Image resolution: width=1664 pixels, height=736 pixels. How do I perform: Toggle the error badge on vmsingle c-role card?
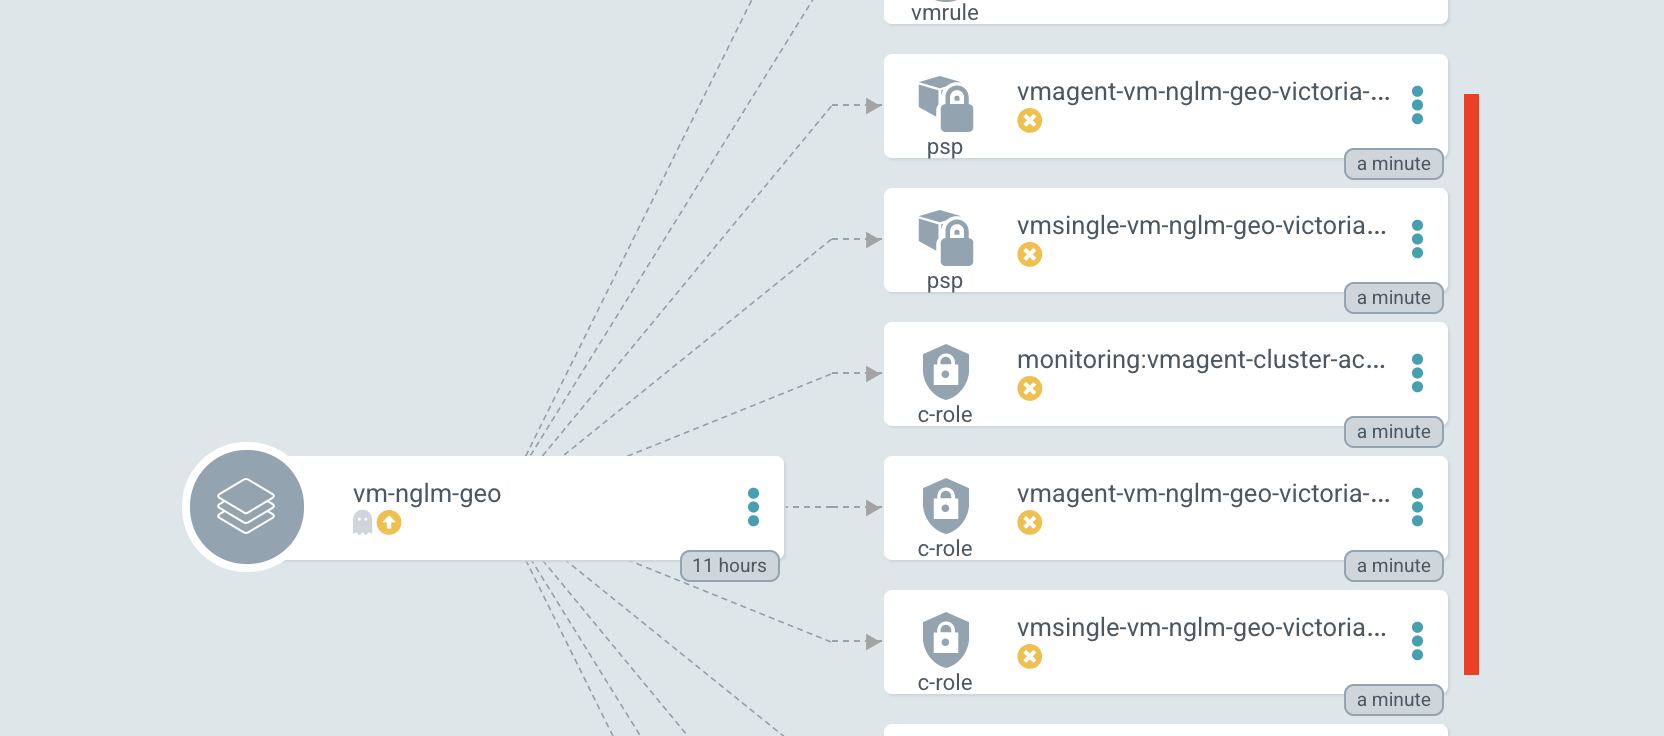pyautogui.click(x=1029, y=656)
